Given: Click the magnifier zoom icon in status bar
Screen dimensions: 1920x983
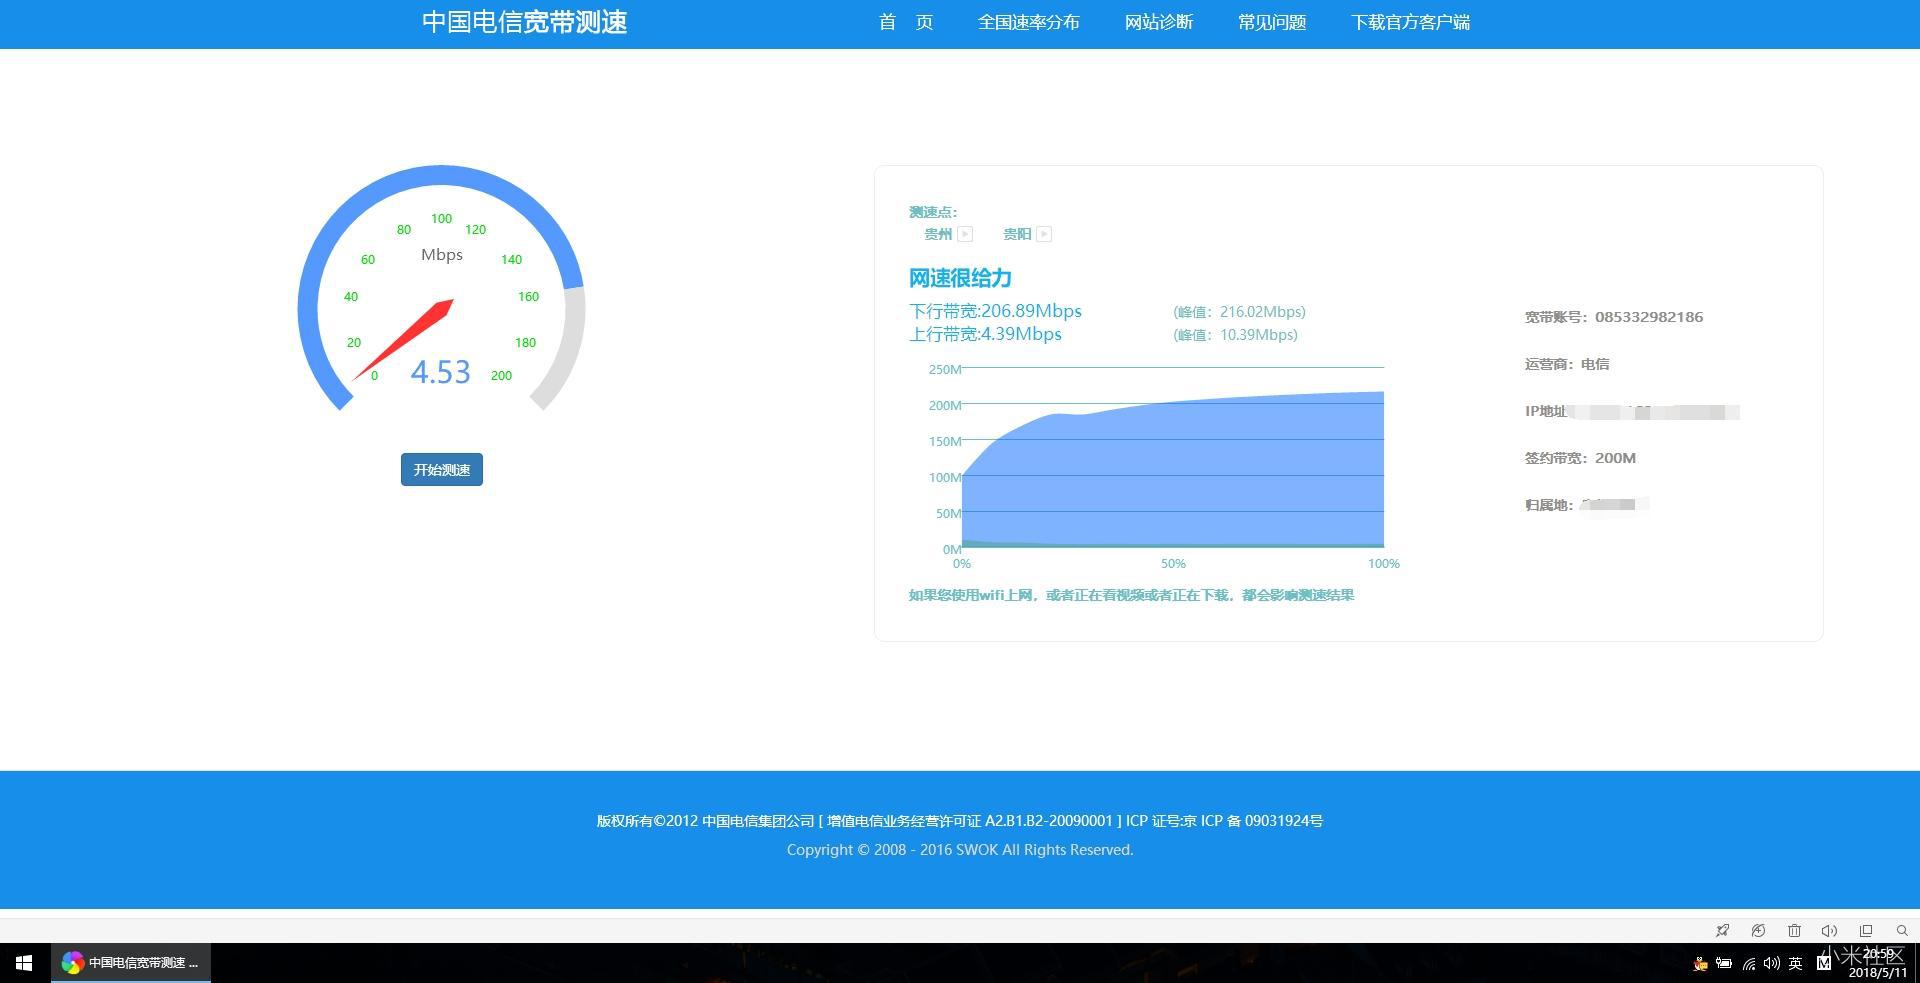Looking at the screenshot, I should [x=1902, y=930].
